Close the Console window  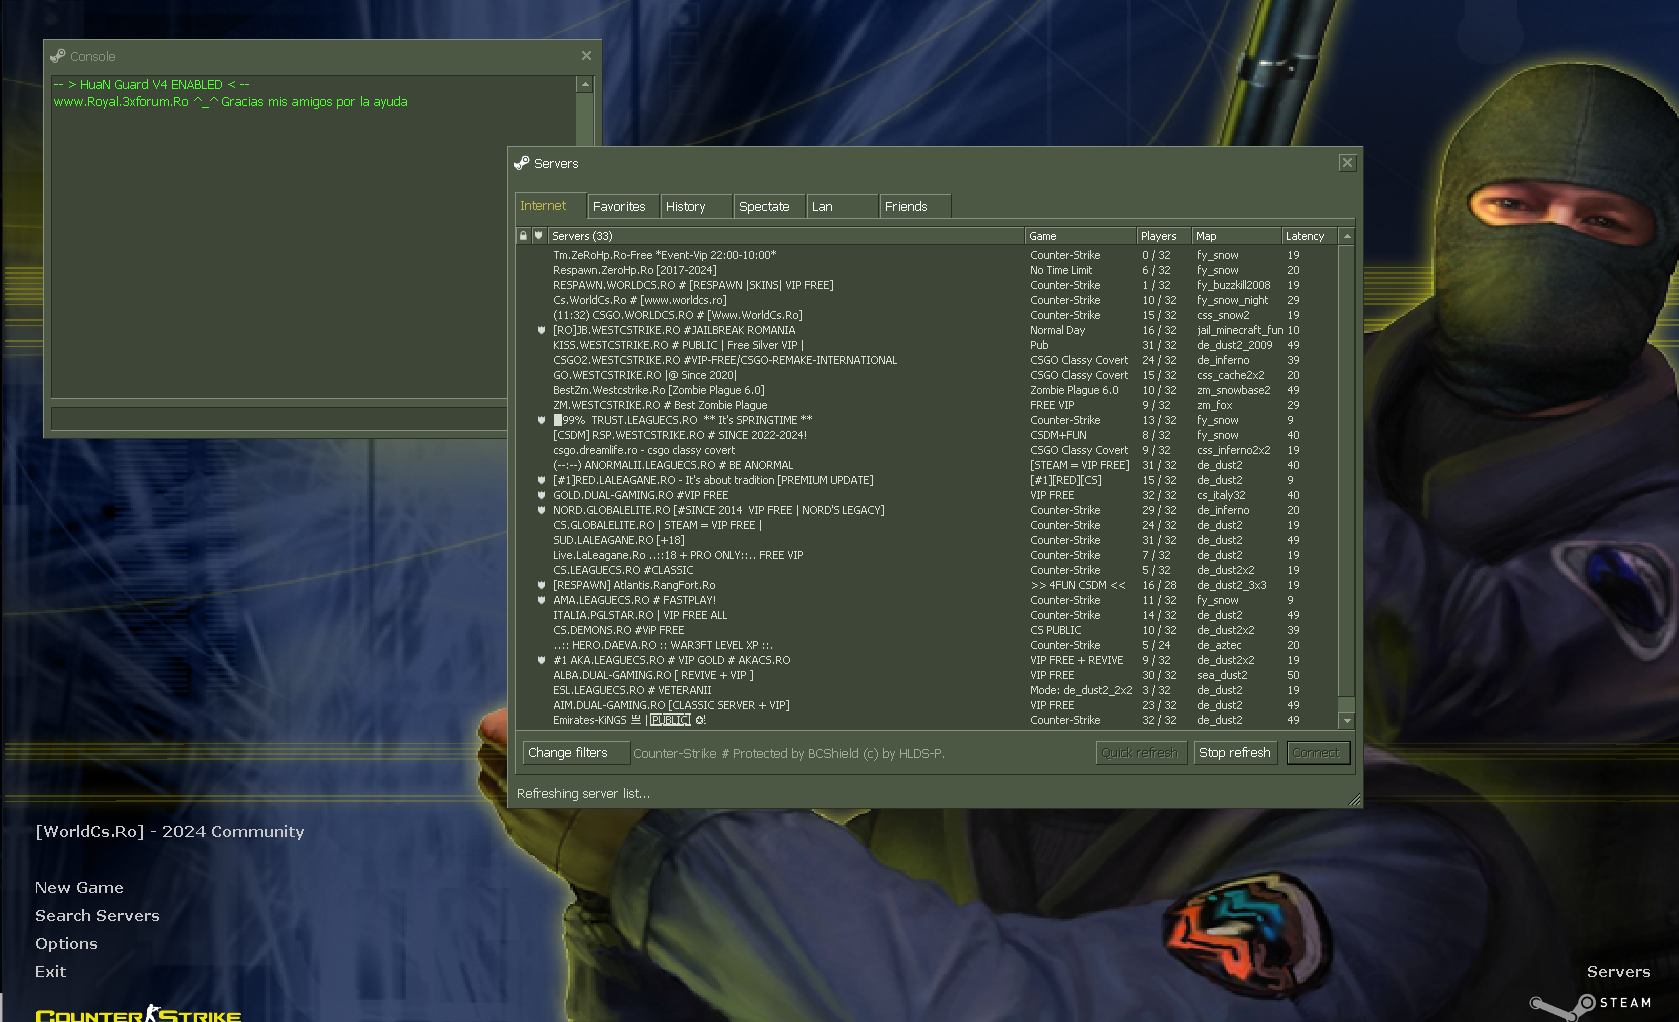click(x=586, y=56)
